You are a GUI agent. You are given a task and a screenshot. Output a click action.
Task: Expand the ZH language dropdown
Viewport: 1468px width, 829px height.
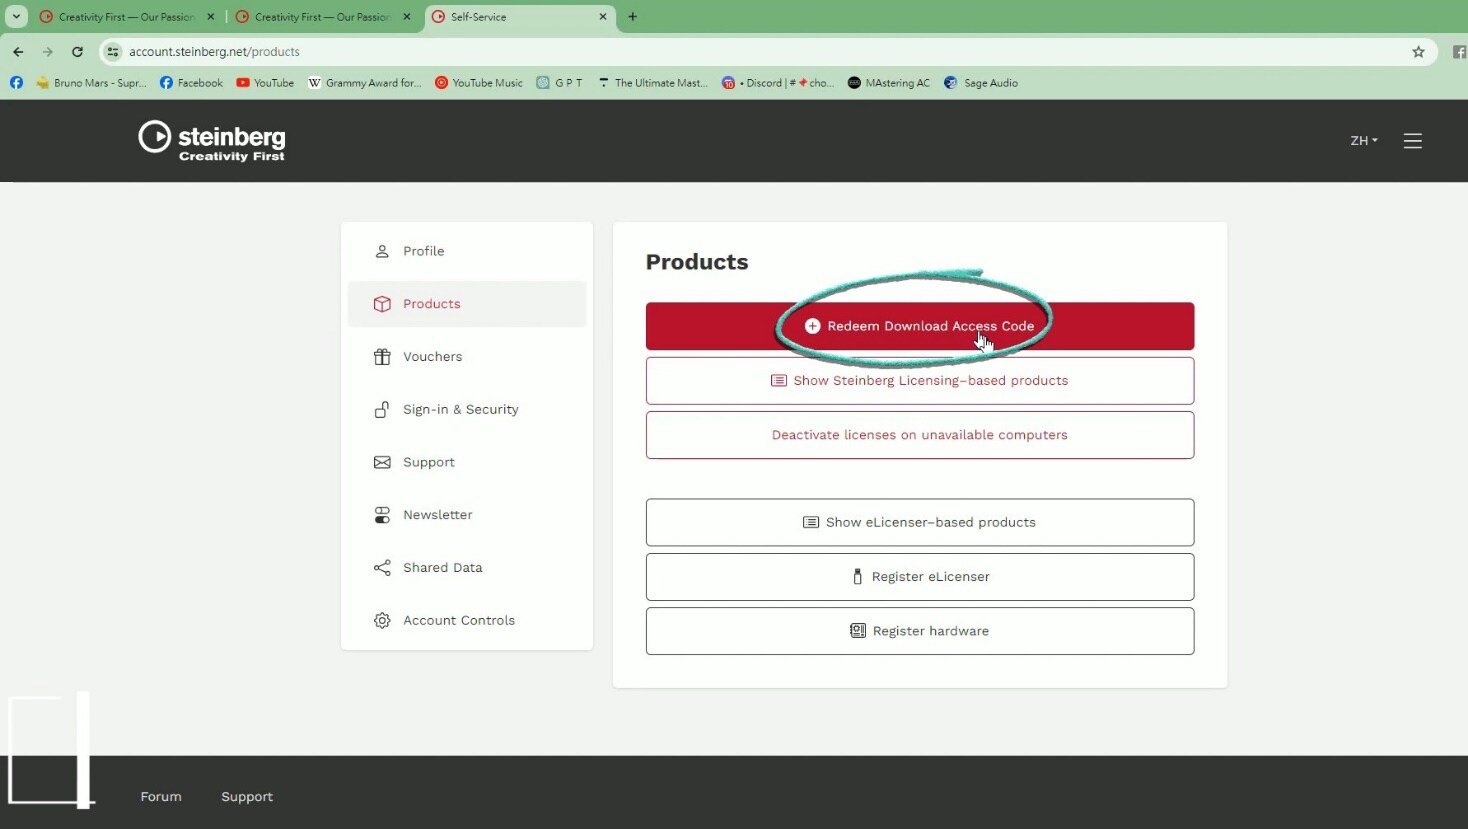tap(1363, 141)
